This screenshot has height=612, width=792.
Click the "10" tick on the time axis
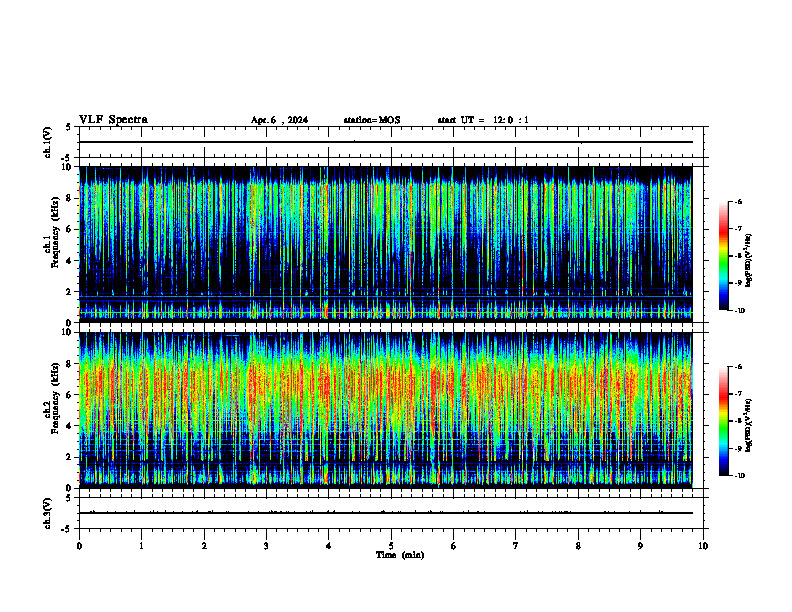click(x=703, y=546)
